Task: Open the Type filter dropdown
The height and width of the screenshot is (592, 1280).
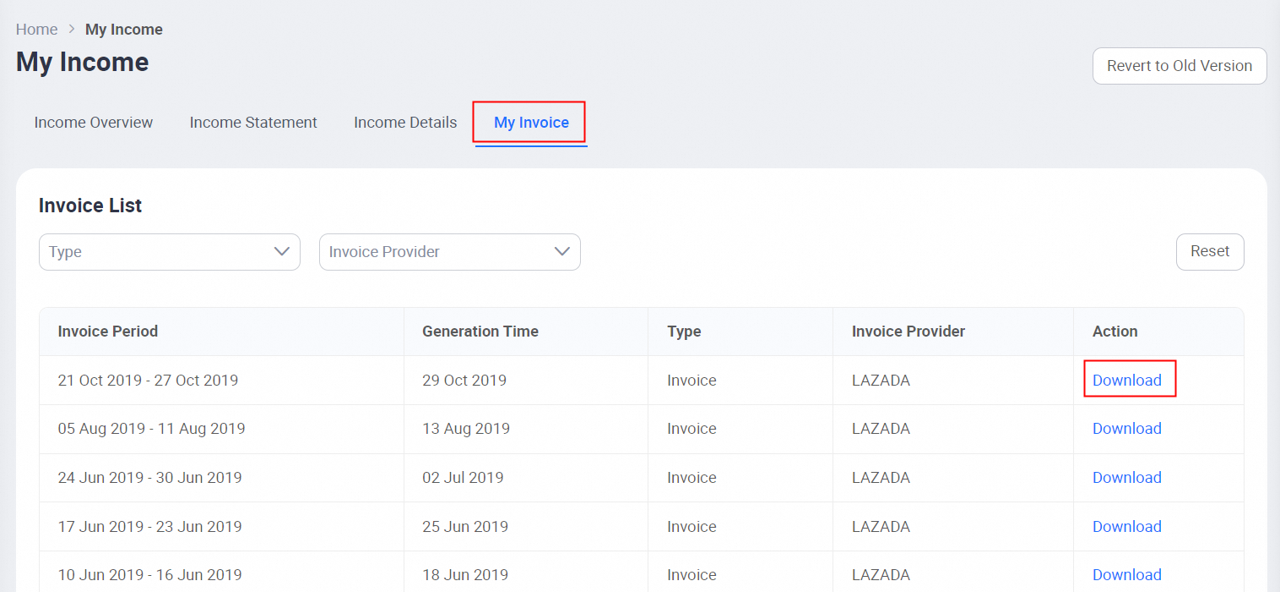Action: 169,251
